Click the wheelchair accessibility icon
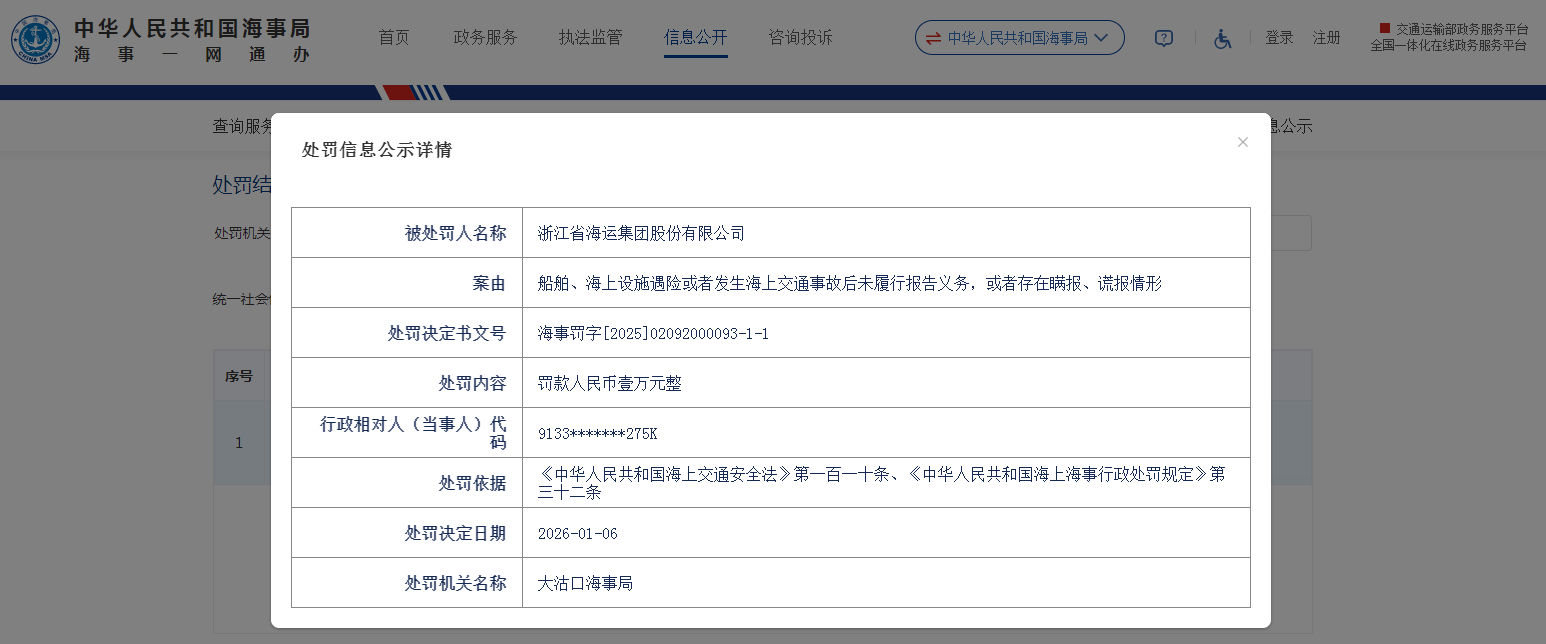 [x=1222, y=38]
